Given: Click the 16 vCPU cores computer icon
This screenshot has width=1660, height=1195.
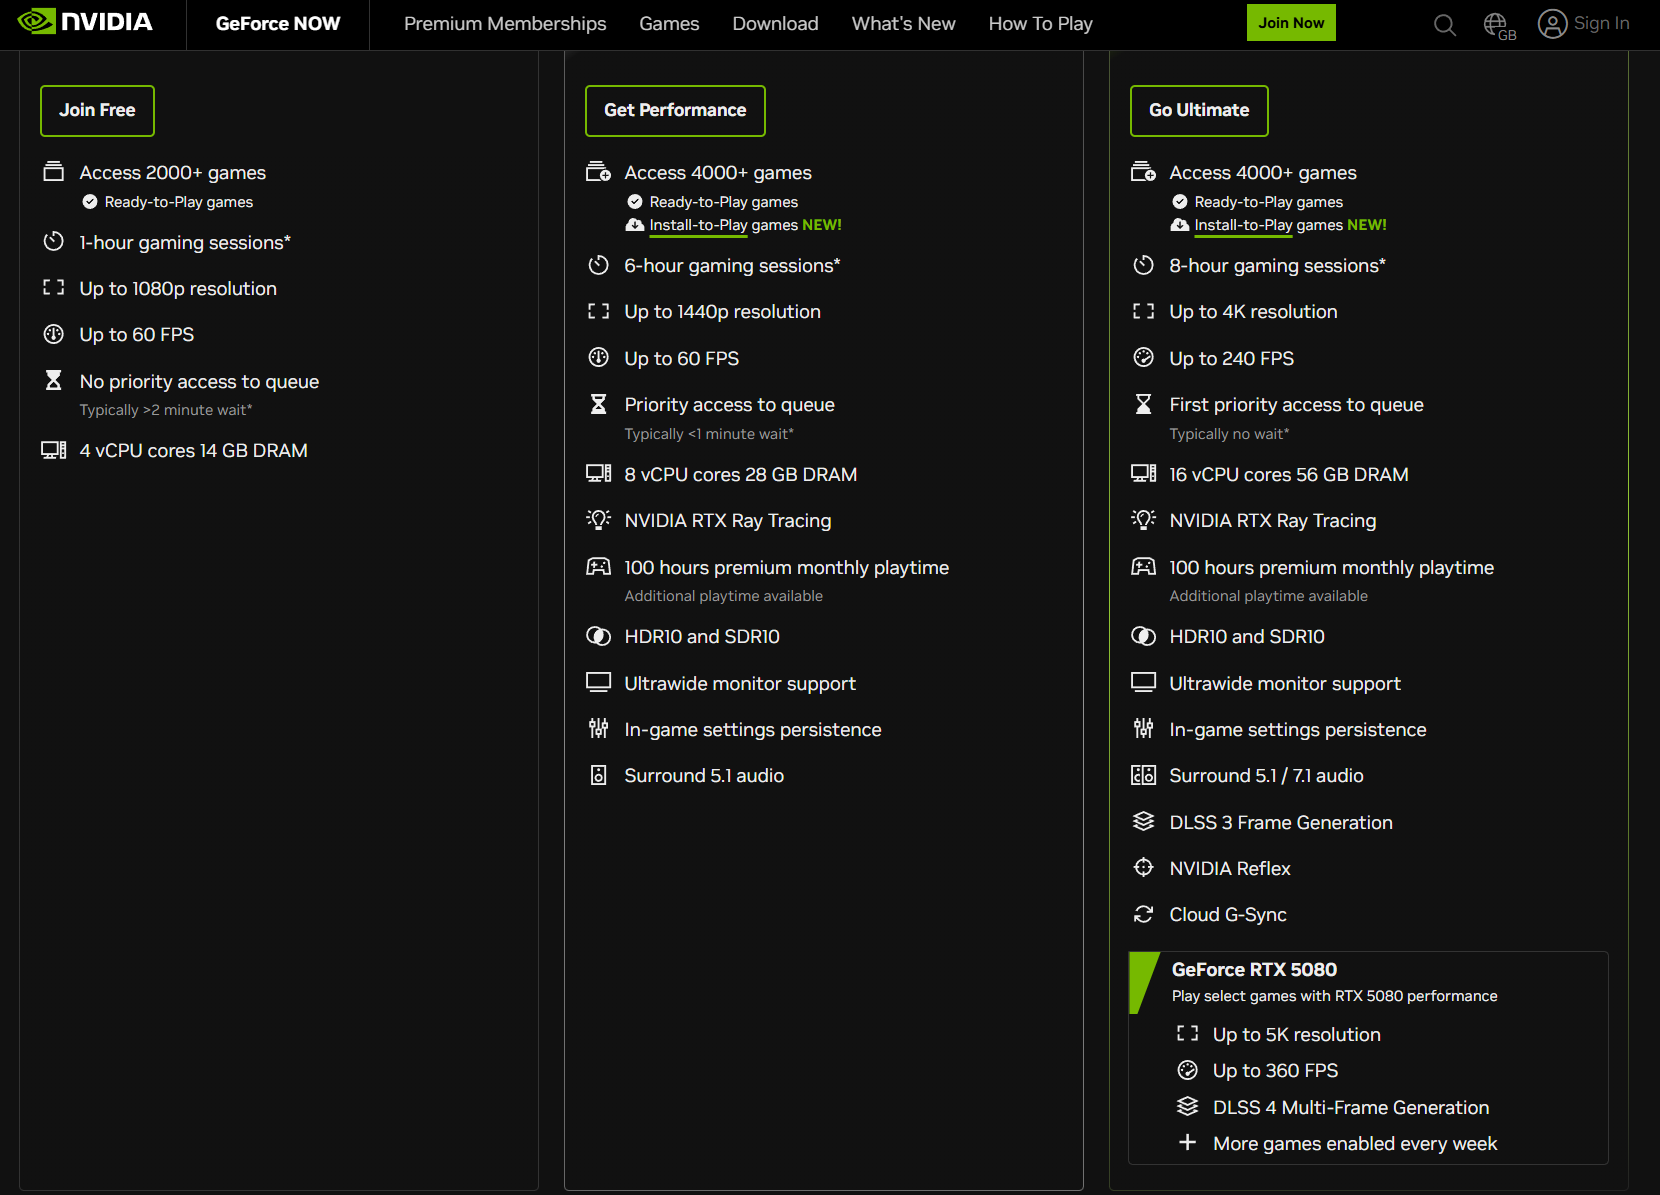Looking at the screenshot, I should [1144, 474].
